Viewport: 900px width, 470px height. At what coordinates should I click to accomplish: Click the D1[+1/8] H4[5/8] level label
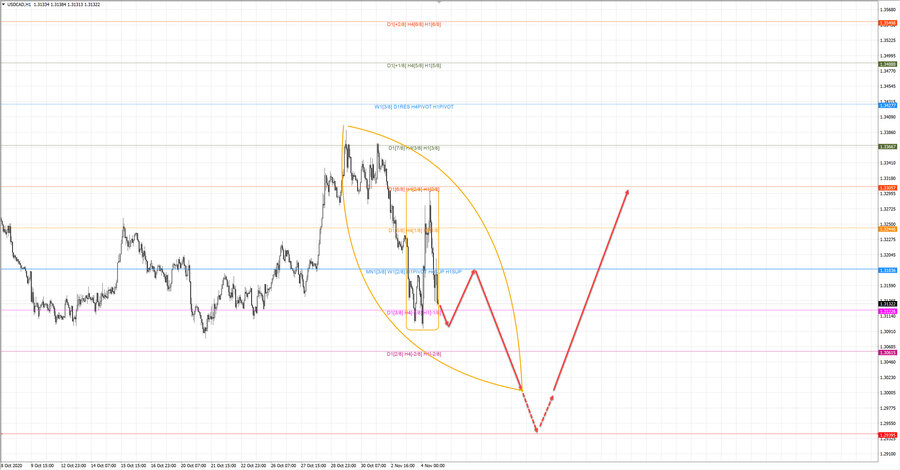414,66
